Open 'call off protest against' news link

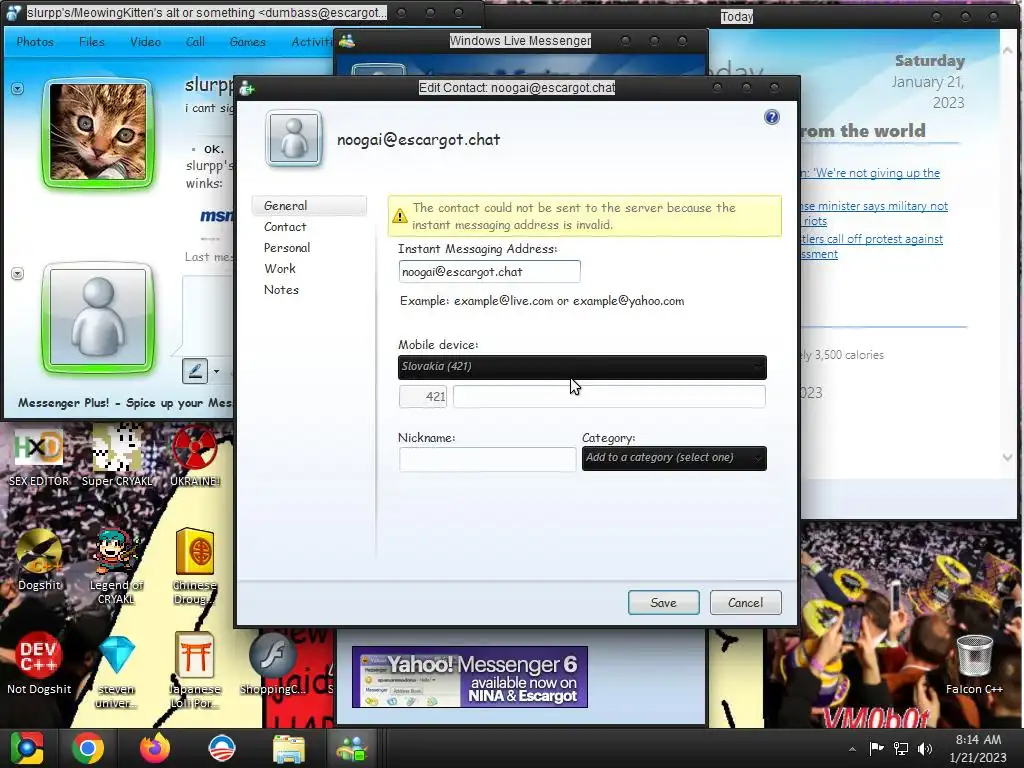872,246
